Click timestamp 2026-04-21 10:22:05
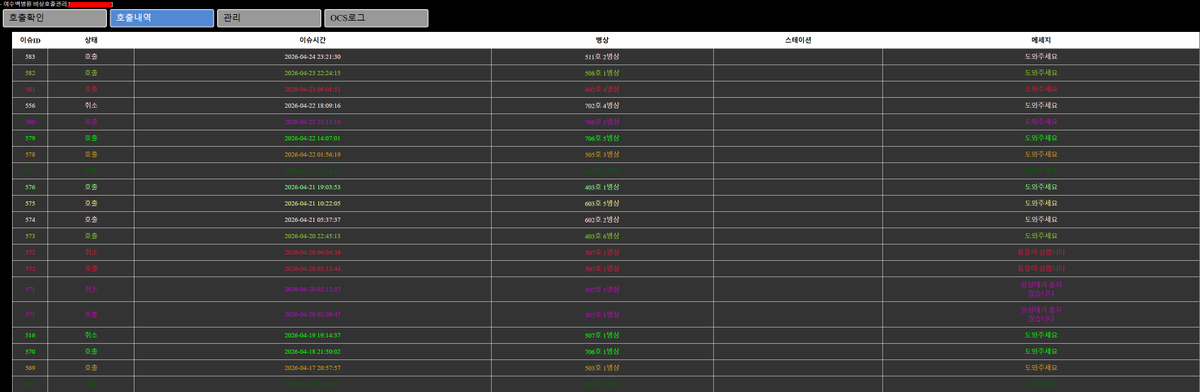Image resolution: width=1200 pixels, height=392 pixels. pyautogui.click(x=313, y=203)
